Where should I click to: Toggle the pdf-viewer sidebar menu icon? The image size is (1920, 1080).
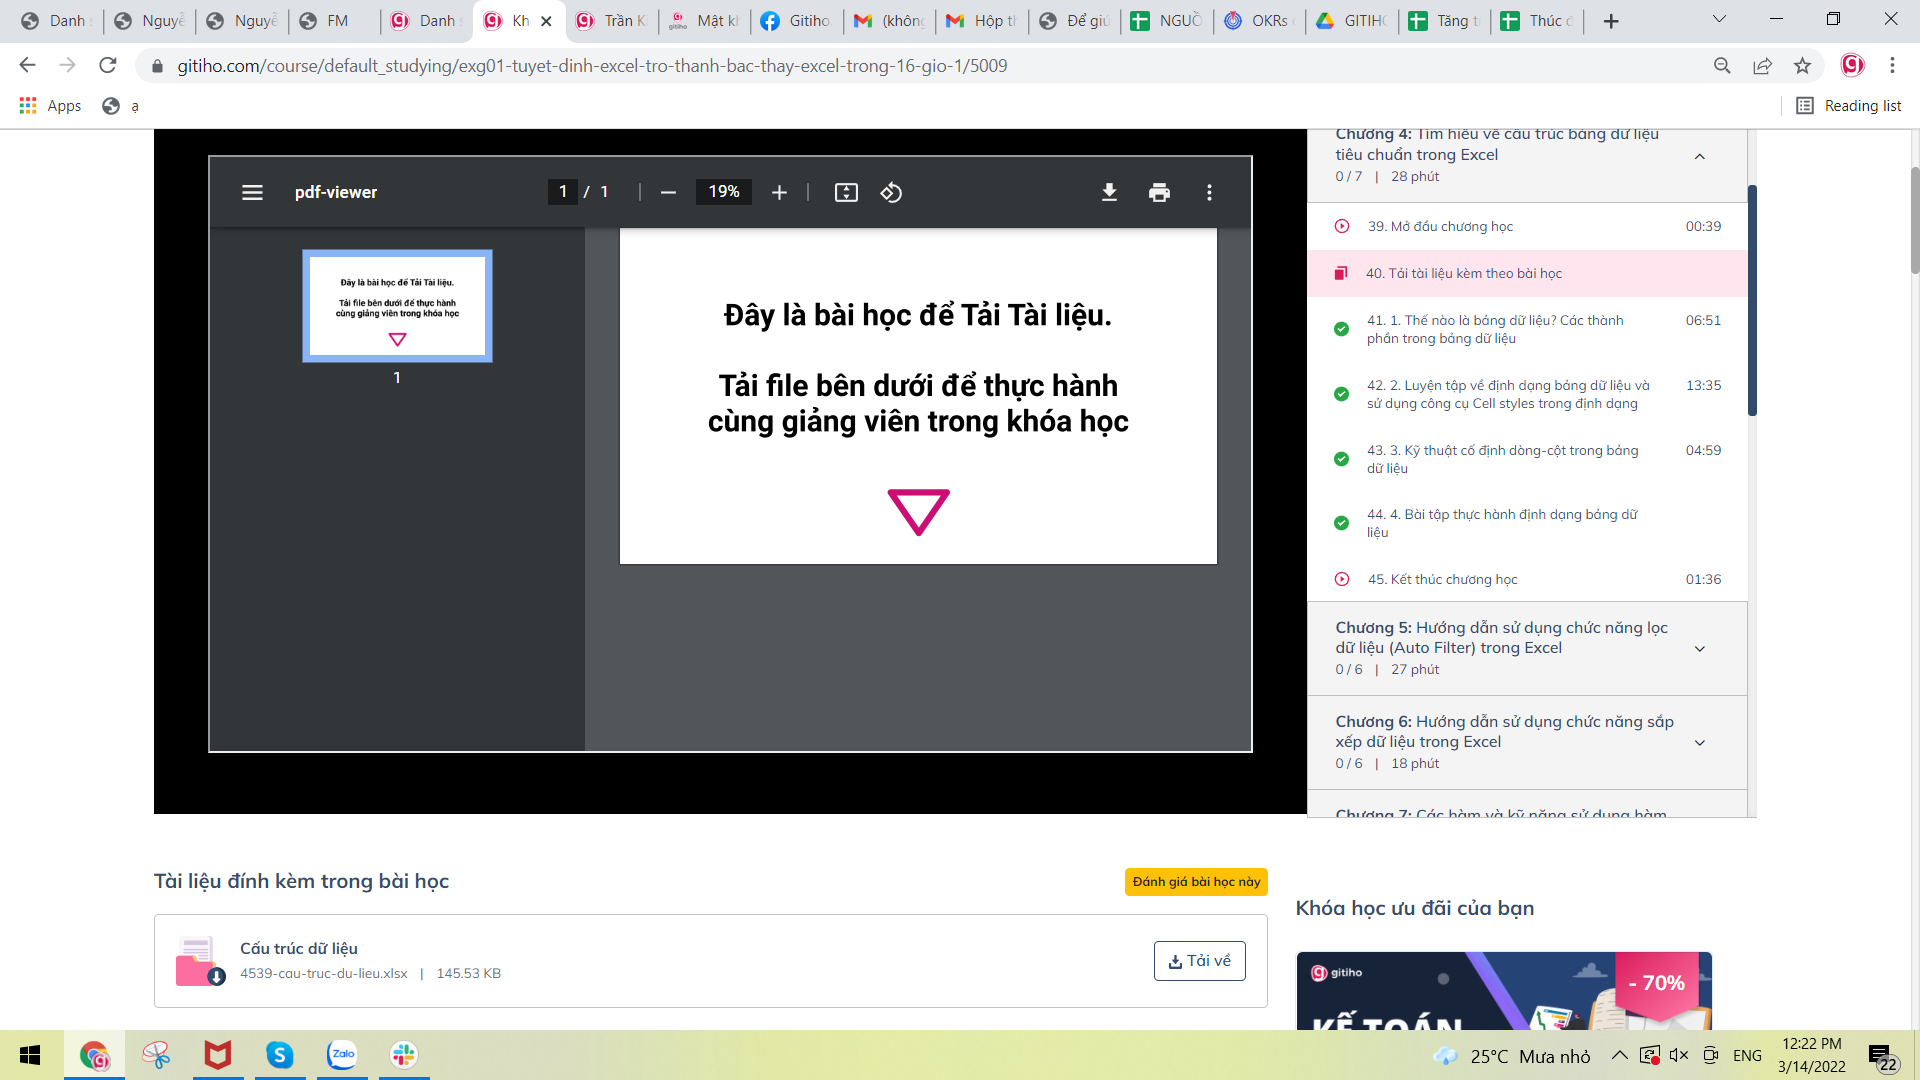pos(252,192)
